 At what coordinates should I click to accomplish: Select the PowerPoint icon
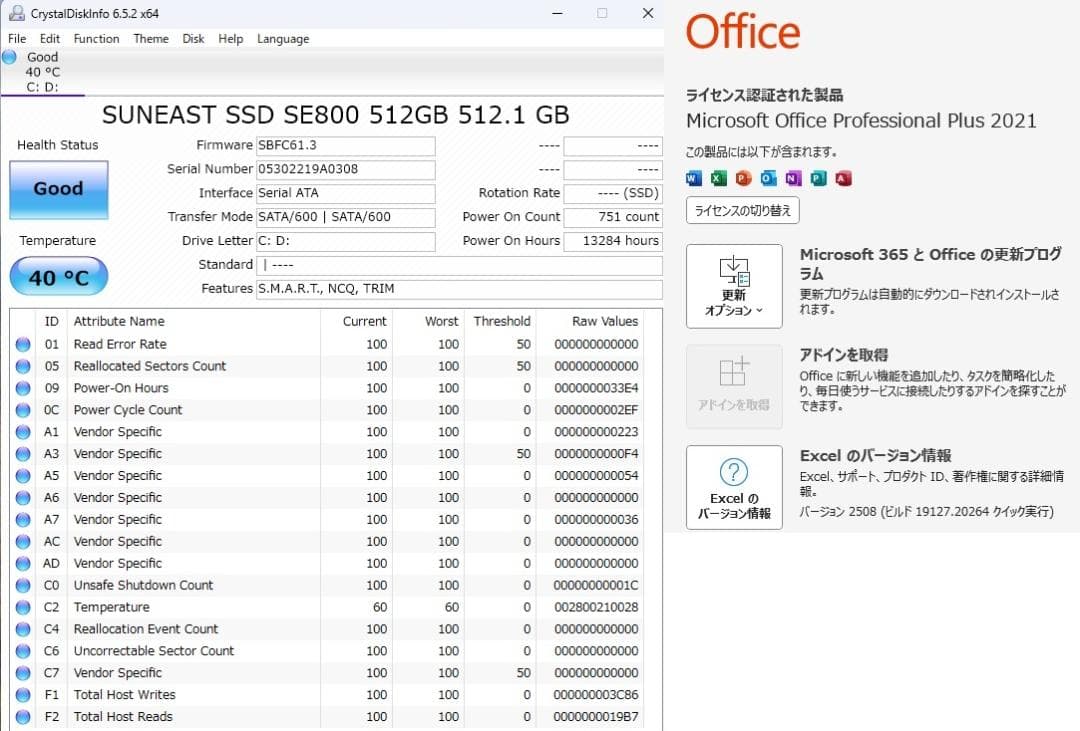[x=744, y=178]
